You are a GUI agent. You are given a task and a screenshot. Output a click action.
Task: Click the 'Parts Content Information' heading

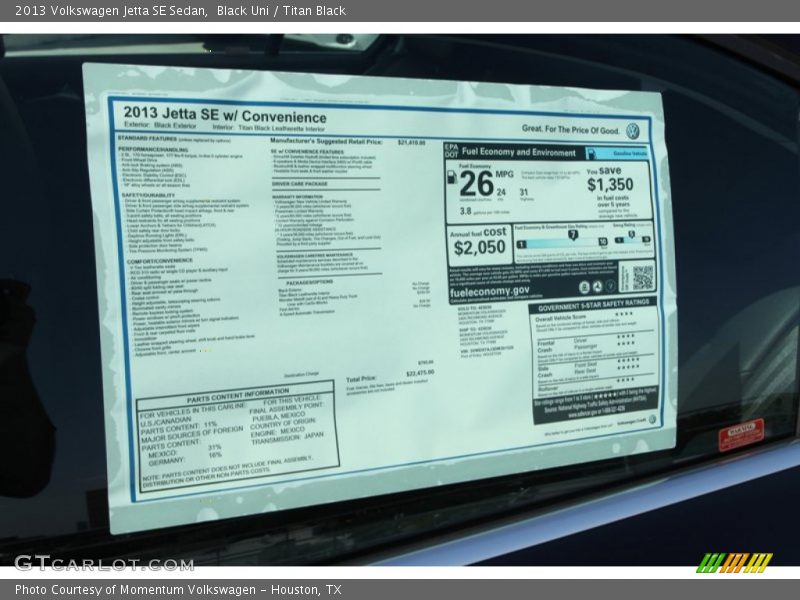pyautogui.click(x=238, y=396)
